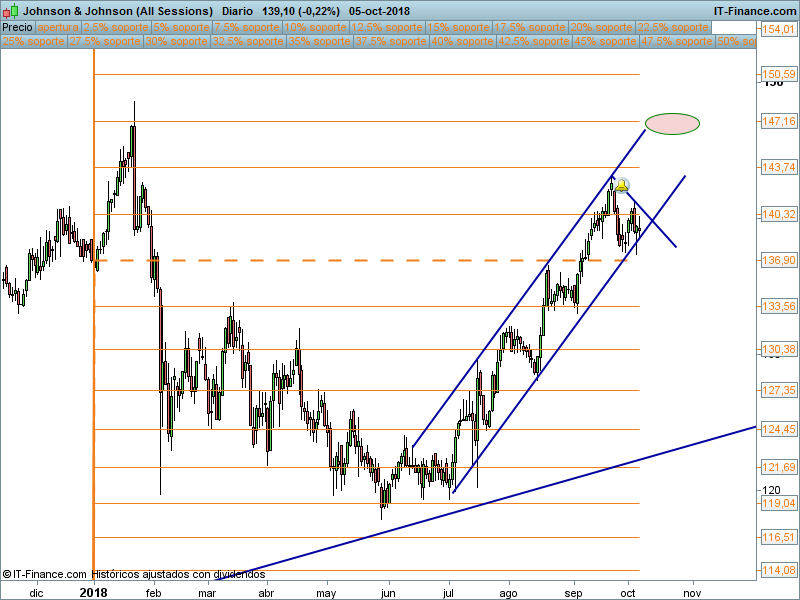This screenshot has height=600, width=800.
Task: Click the 2018 year marker on the time axis
Action: [94, 592]
